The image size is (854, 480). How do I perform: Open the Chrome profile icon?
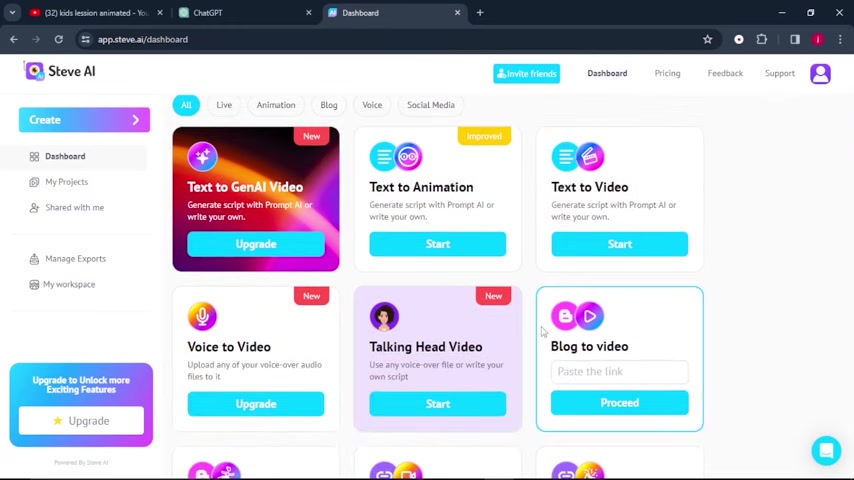pyautogui.click(x=818, y=39)
